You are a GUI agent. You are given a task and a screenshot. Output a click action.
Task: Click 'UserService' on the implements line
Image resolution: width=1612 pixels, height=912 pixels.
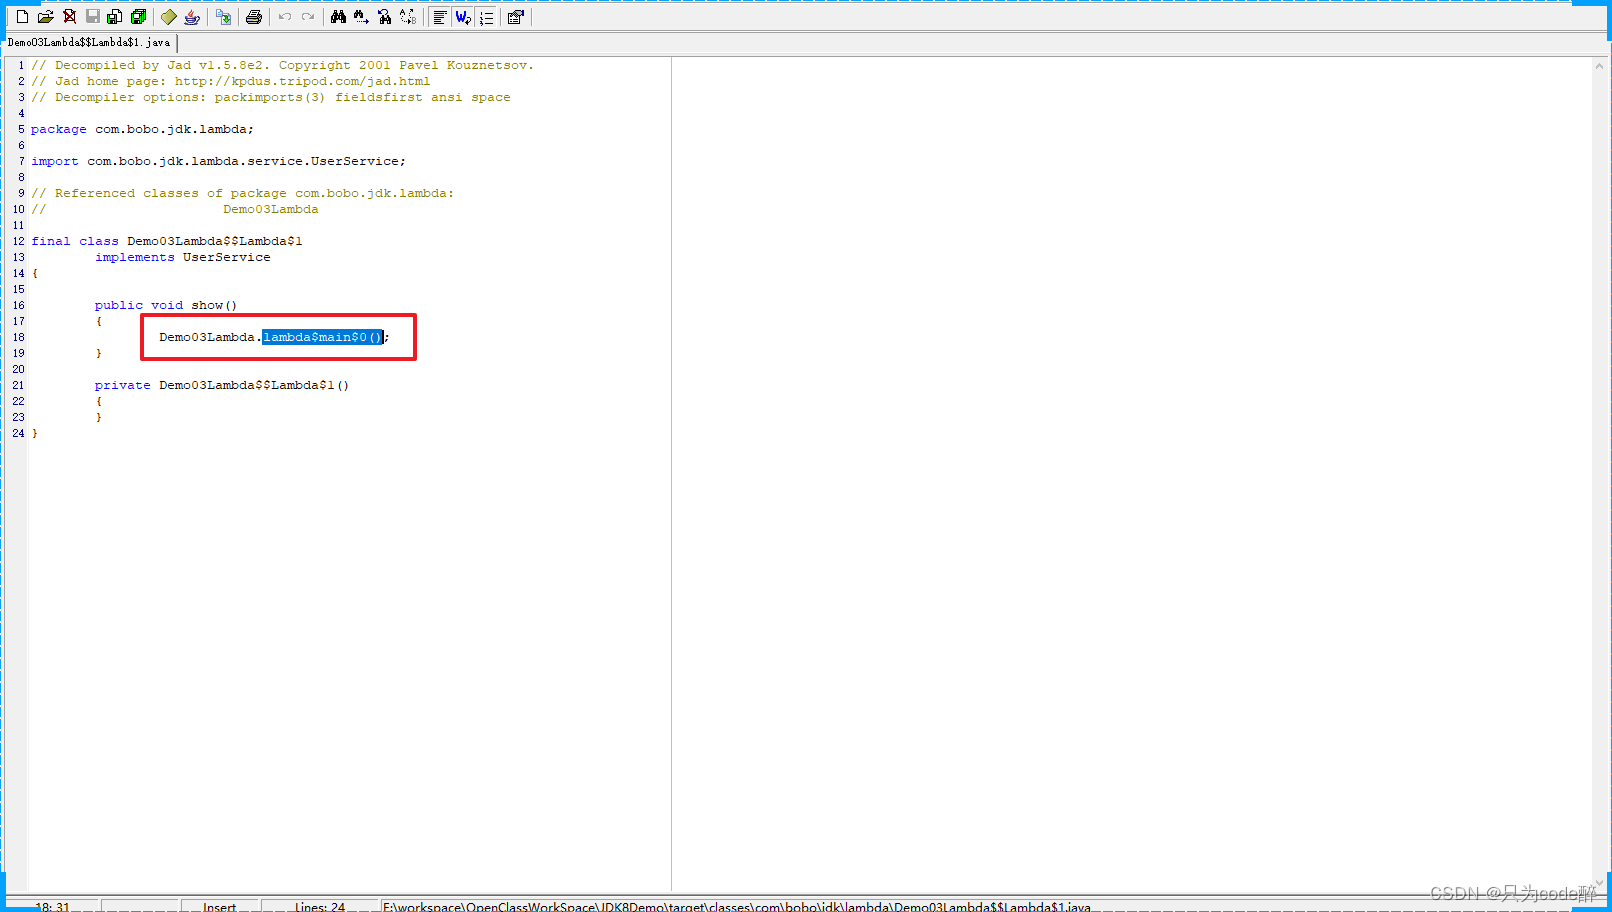[227, 257]
